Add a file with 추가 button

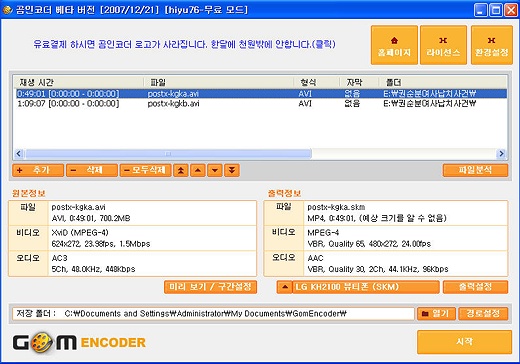(x=38, y=170)
